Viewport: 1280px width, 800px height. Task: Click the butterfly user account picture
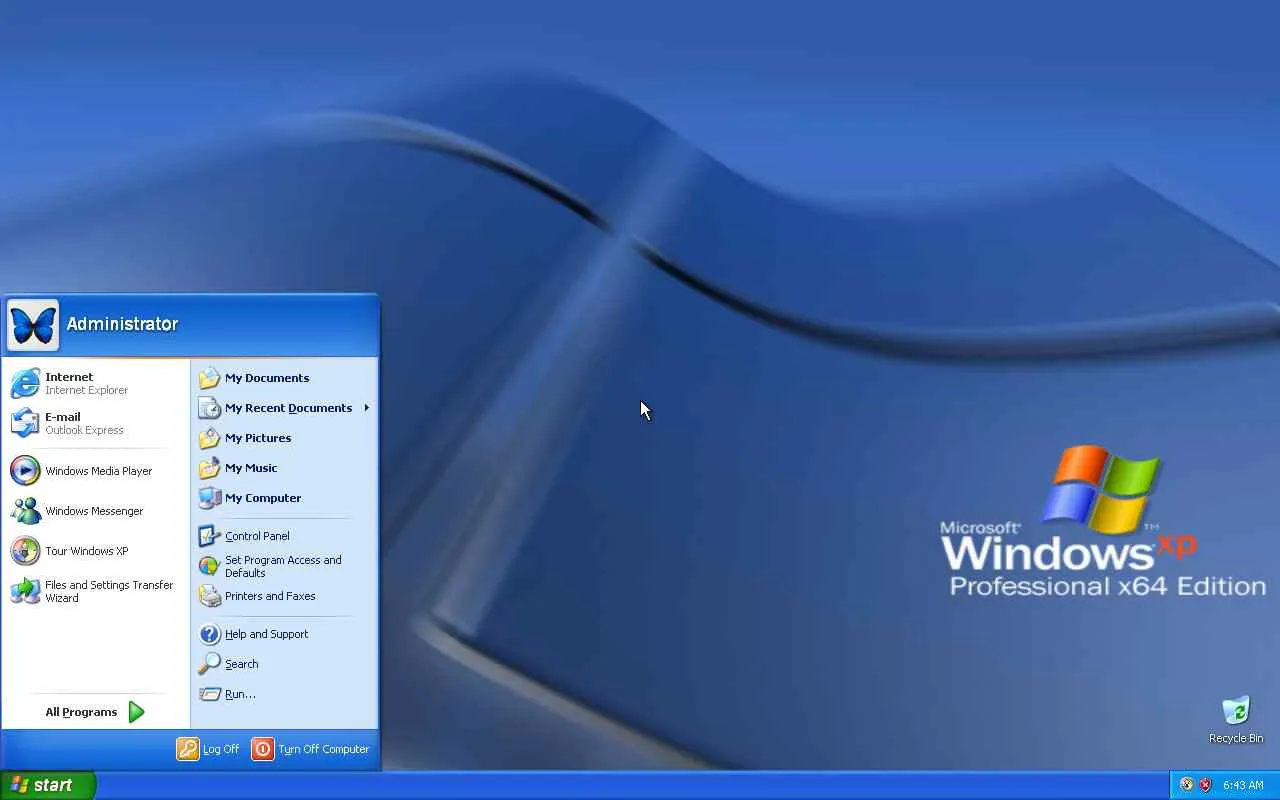click(33, 325)
